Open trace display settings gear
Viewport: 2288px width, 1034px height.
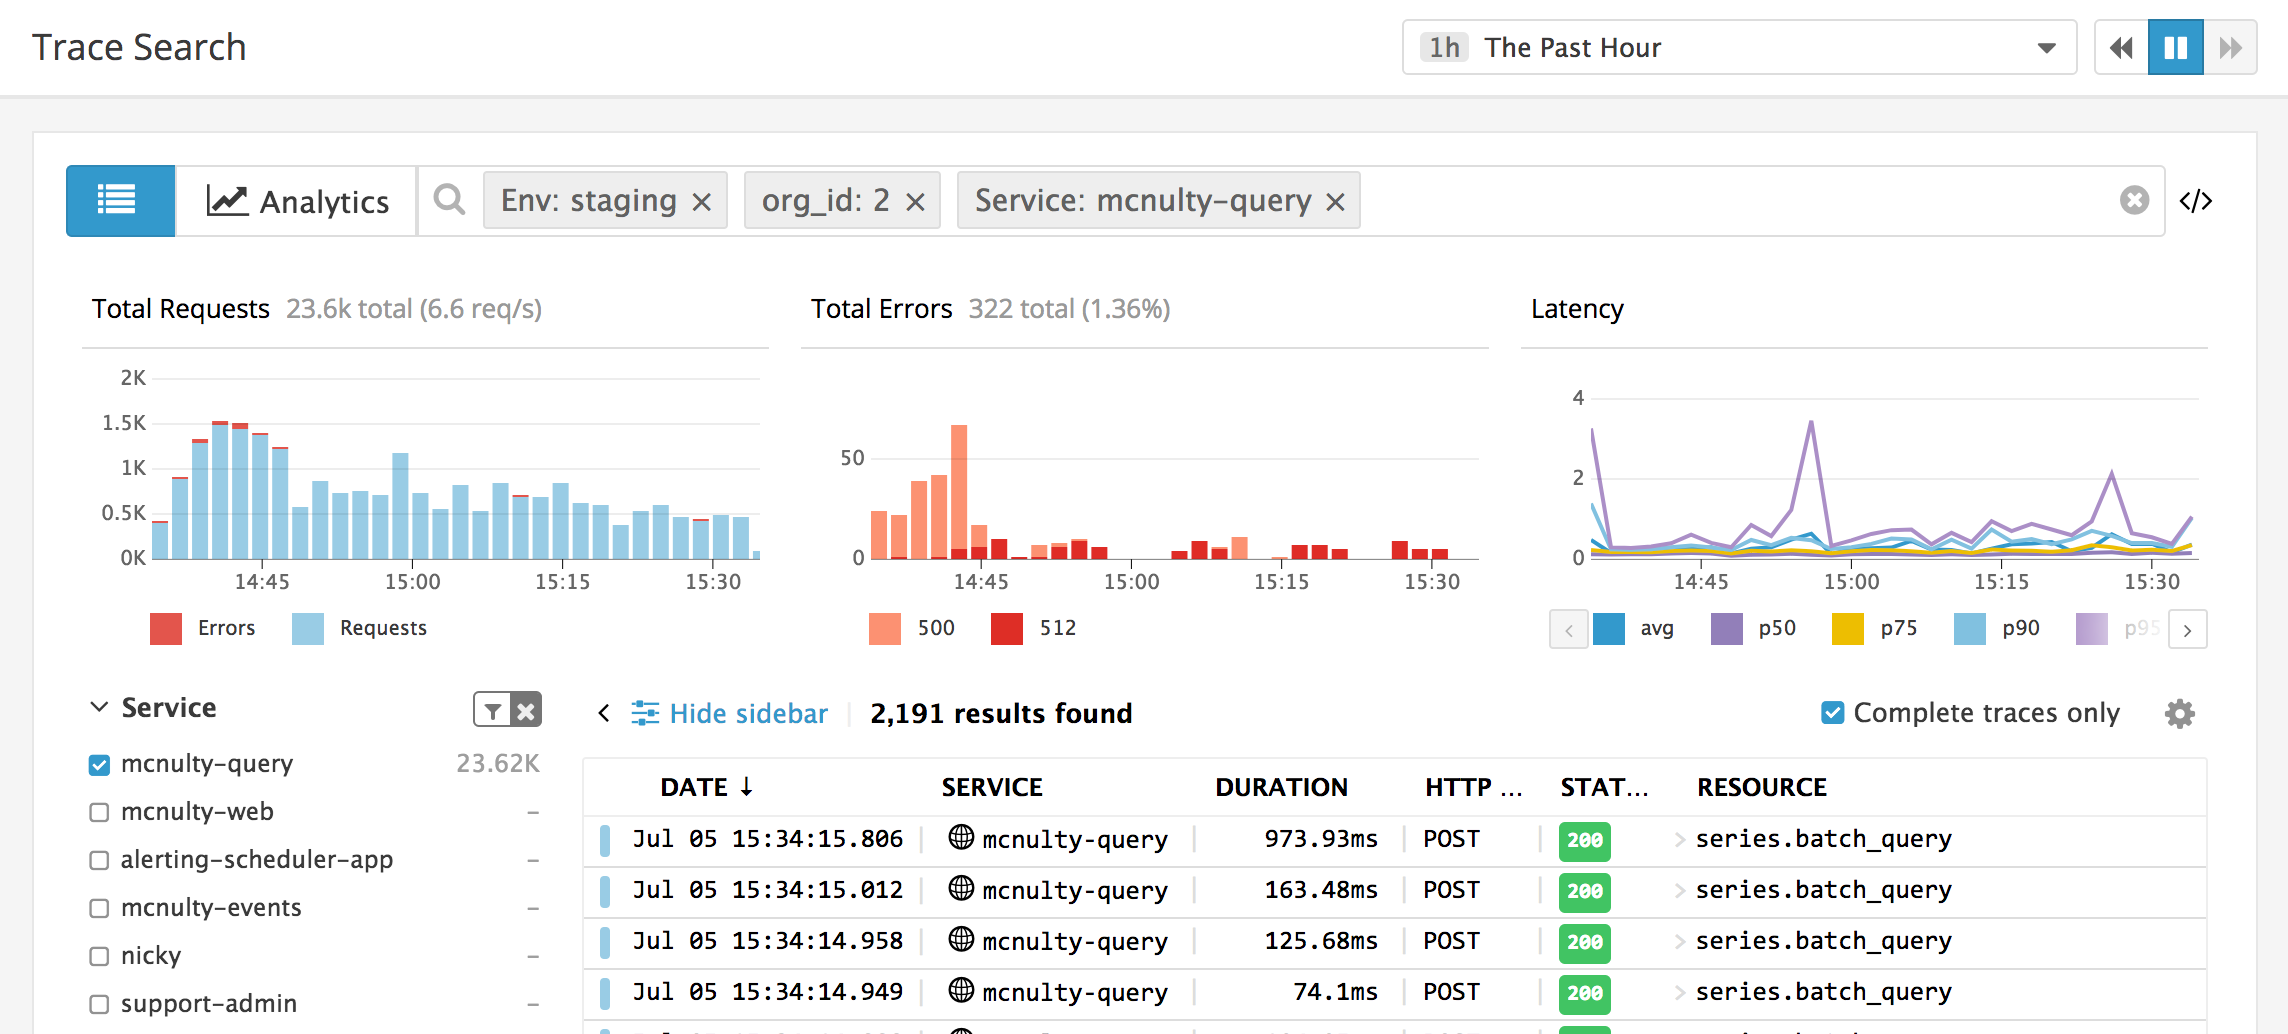point(2178,713)
